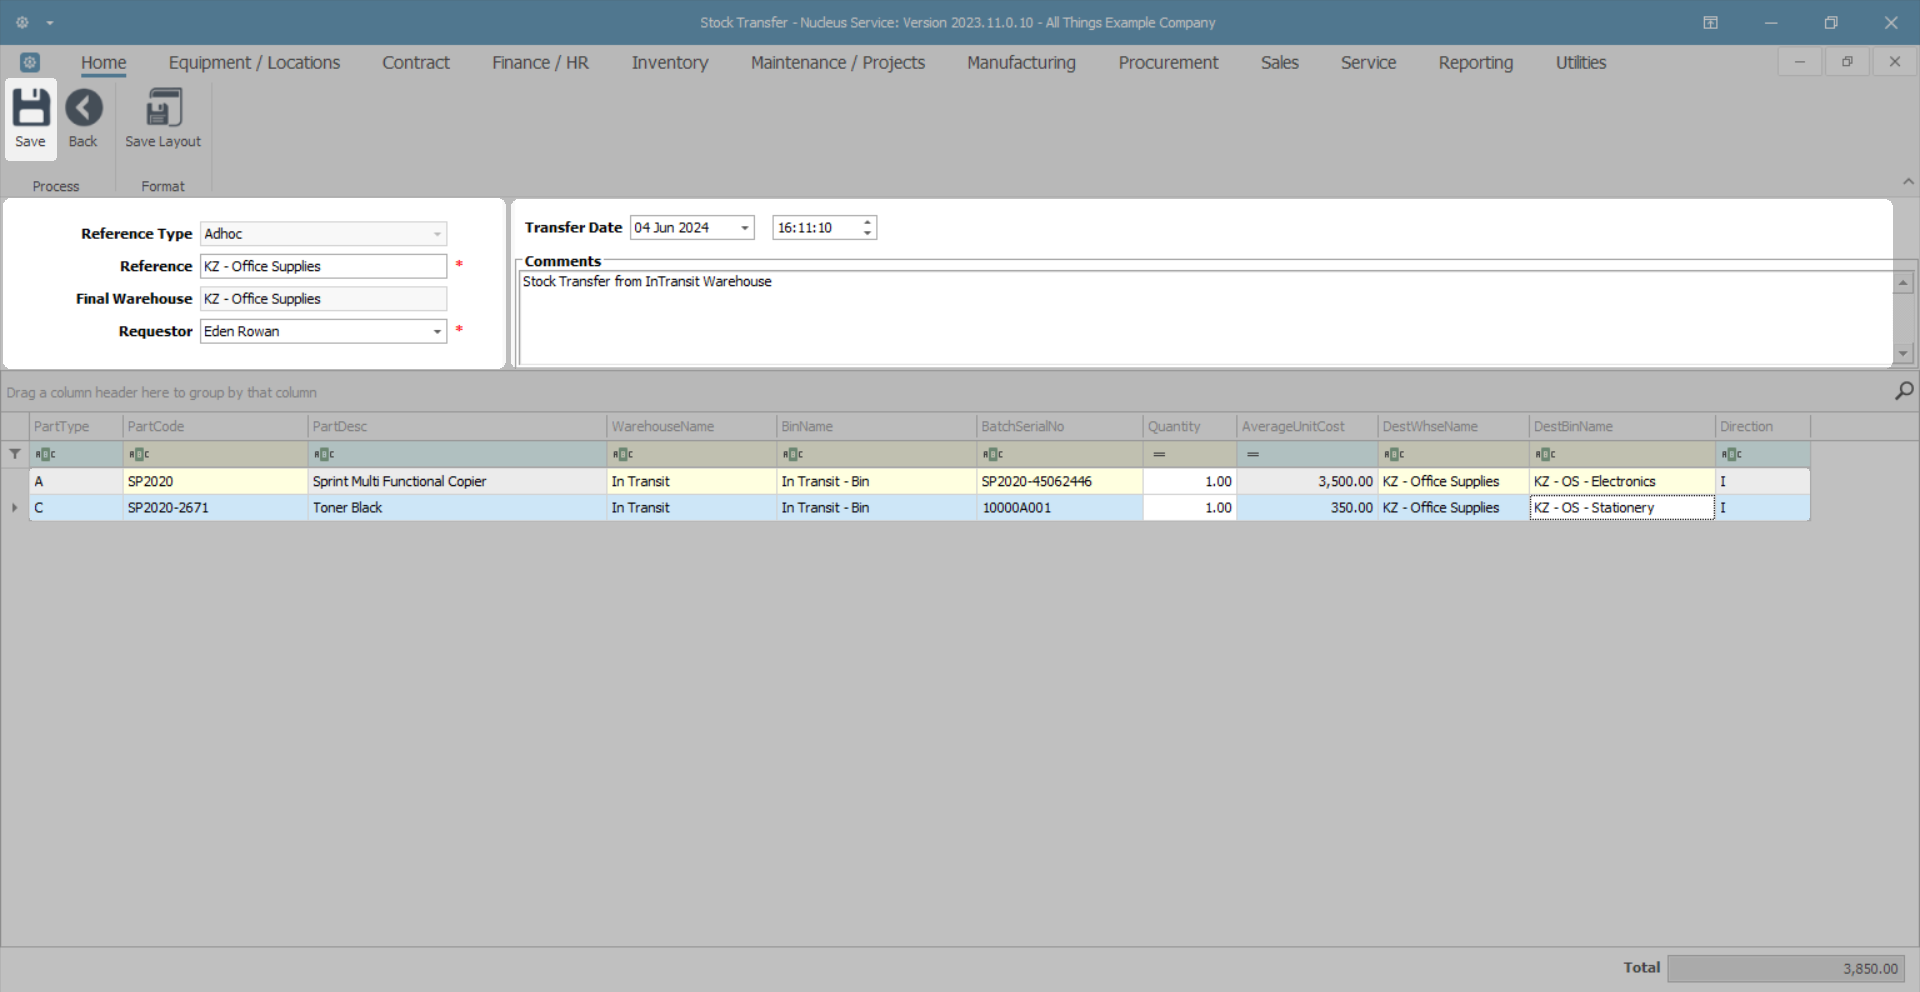Sort by the PartDesc column header
Image resolution: width=1920 pixels, height=992 pixels.
457,426
